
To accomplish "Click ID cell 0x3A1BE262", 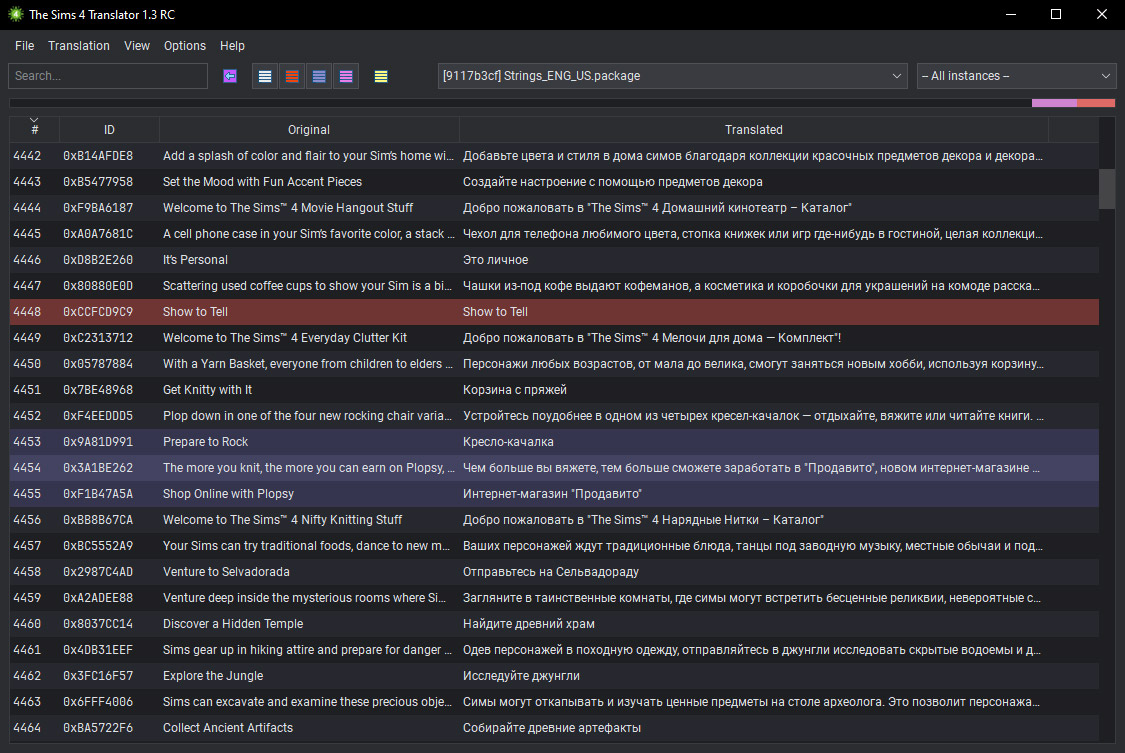I will [x=98, y=468].
